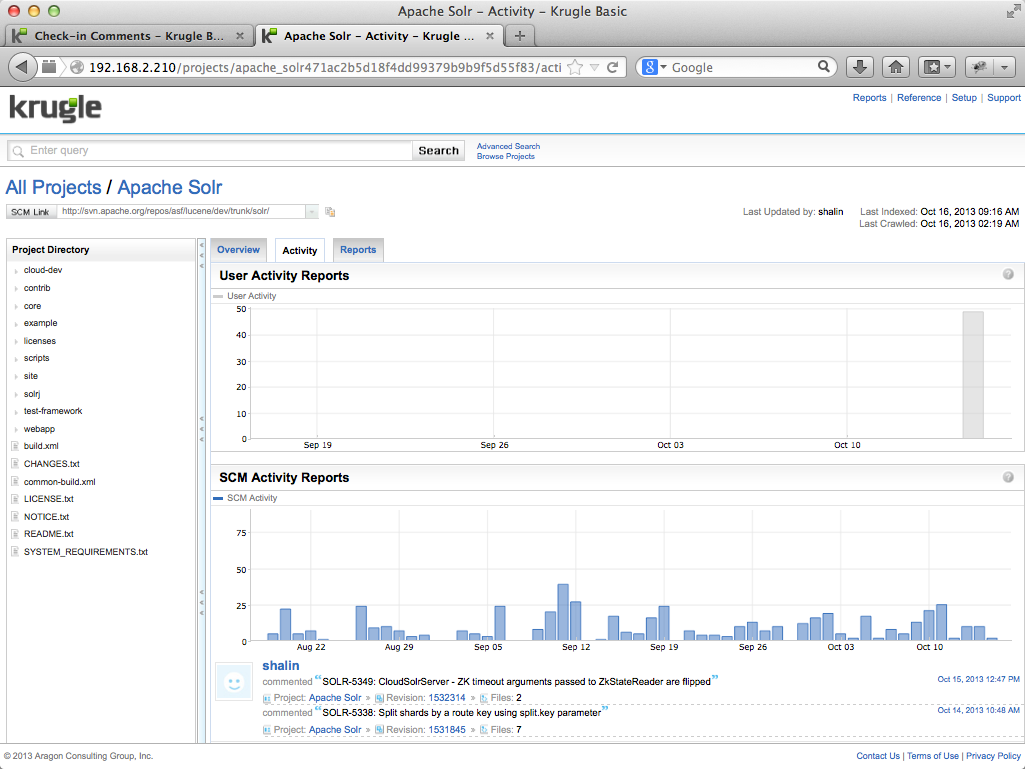Expand the webapp folder
This screenshot has height=769, width=1025.
[x=16, y=430]
